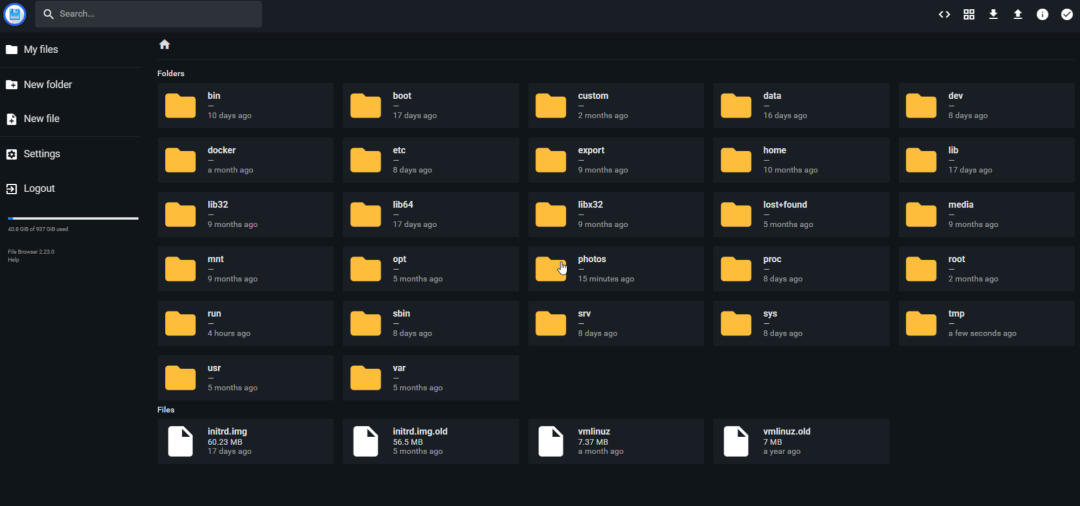
Task: Click the File Browser logo
Action: tap(15, 14)
